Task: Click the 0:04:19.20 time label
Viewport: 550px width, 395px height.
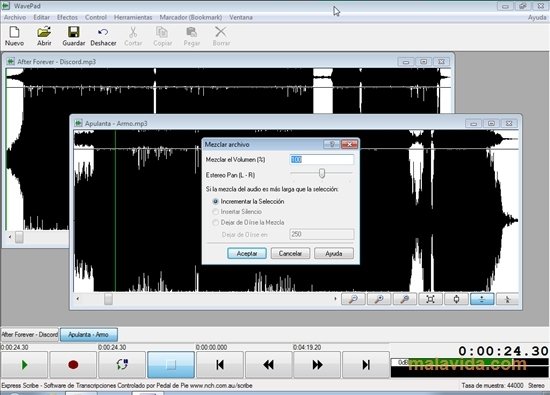Action: click(x=307, y=347)
